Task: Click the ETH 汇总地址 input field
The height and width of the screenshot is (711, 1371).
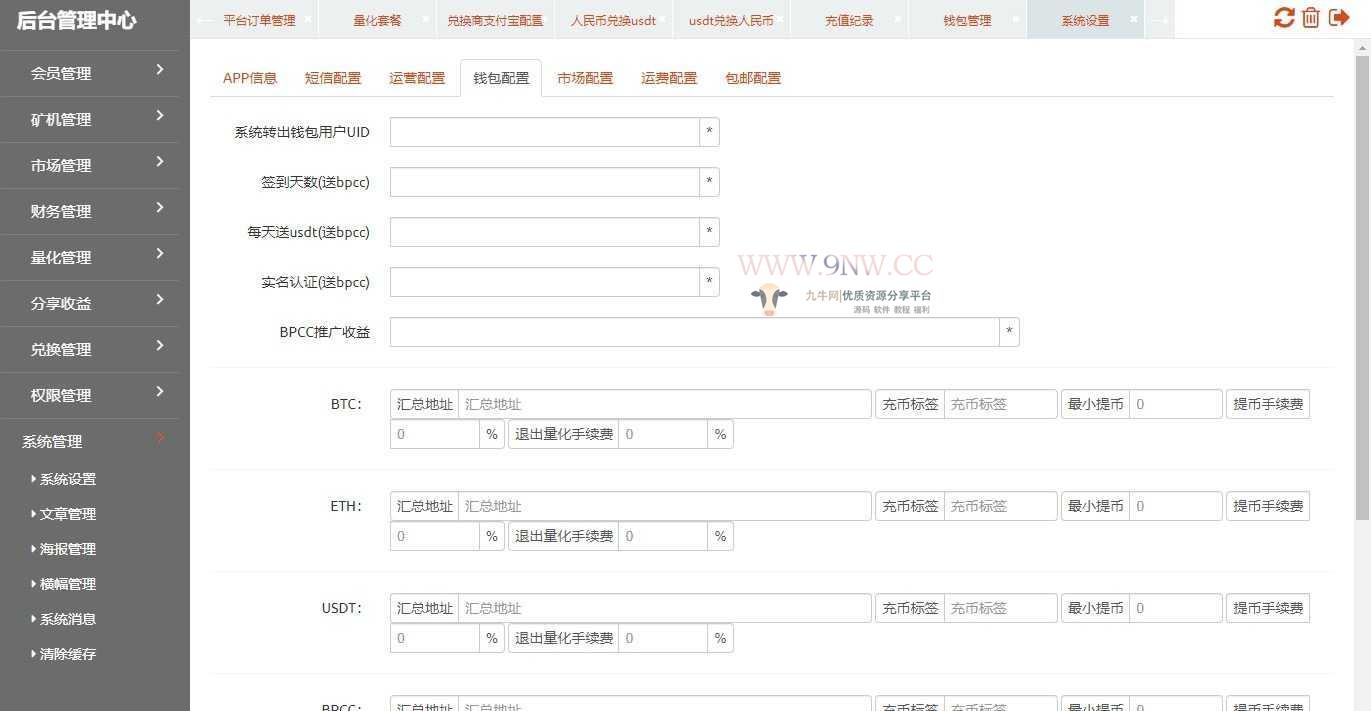Action: 664,506
